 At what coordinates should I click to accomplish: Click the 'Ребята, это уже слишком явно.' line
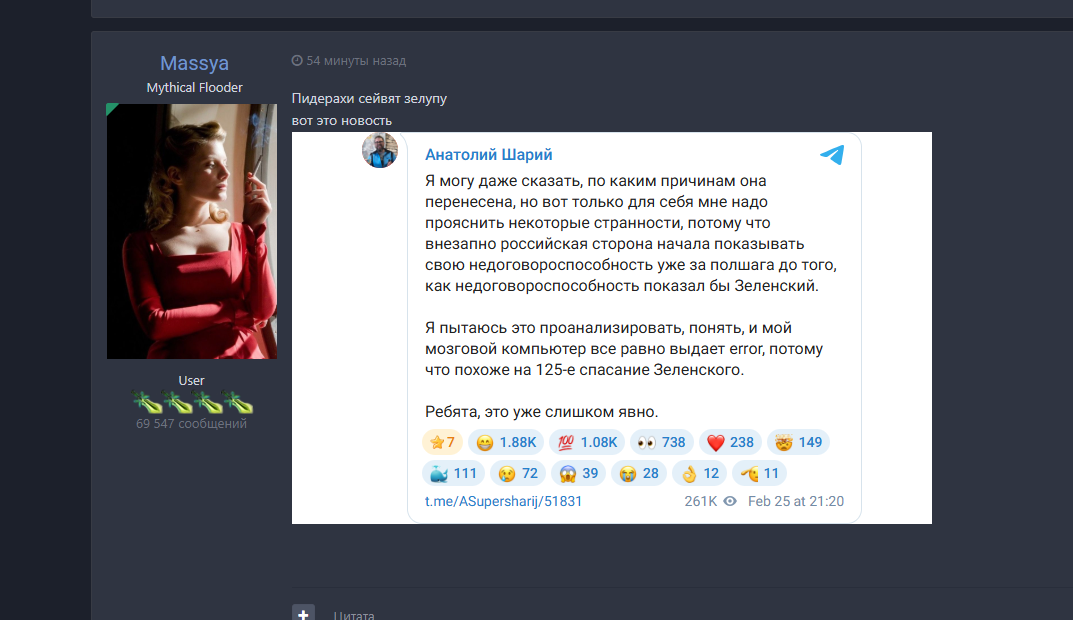[541, 412]
